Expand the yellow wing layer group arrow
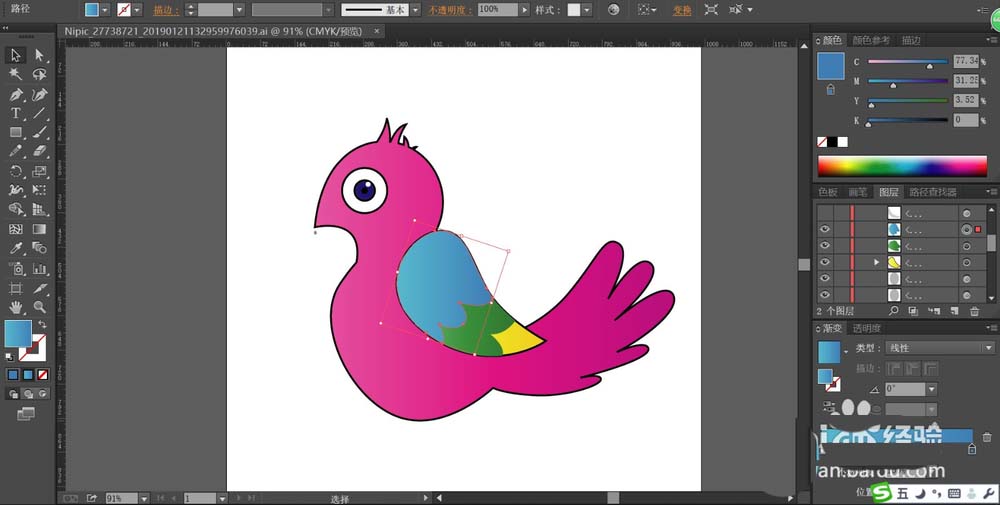Screen dimensions: 1000x505 coord(876,262)
